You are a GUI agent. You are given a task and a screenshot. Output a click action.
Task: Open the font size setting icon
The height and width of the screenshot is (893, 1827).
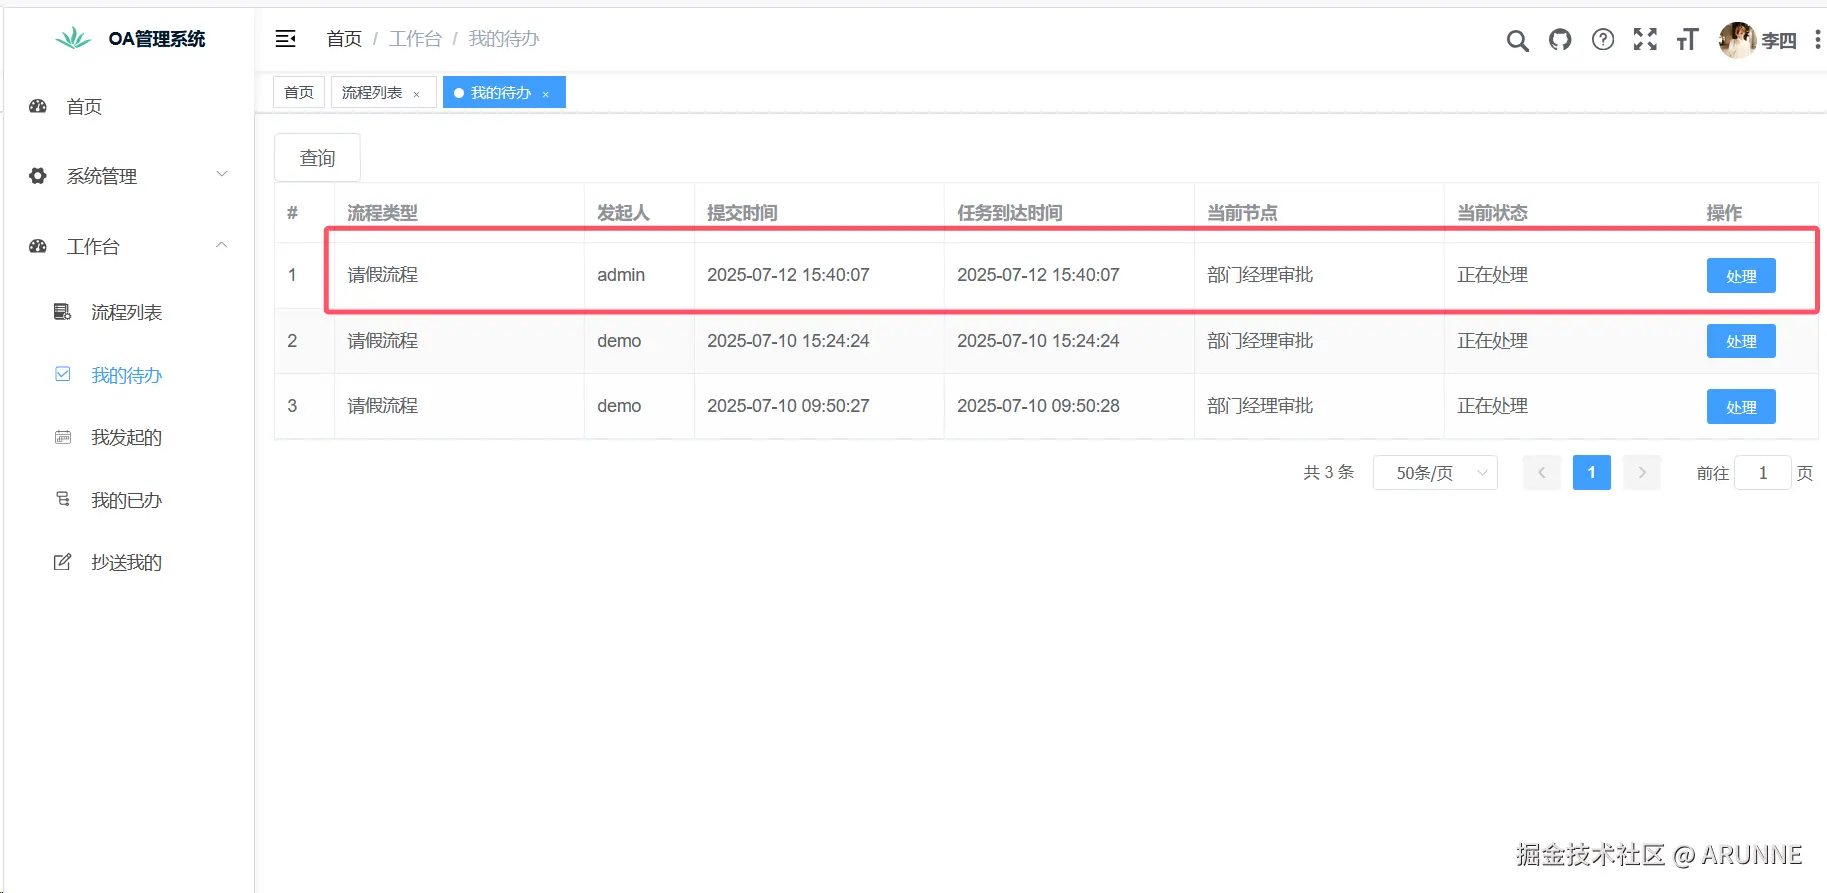pos(1688,39)
